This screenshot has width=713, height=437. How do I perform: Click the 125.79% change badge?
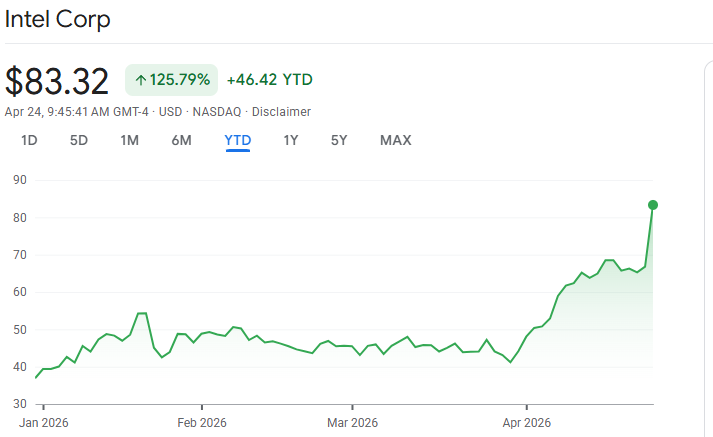click(x=171, y=80)
